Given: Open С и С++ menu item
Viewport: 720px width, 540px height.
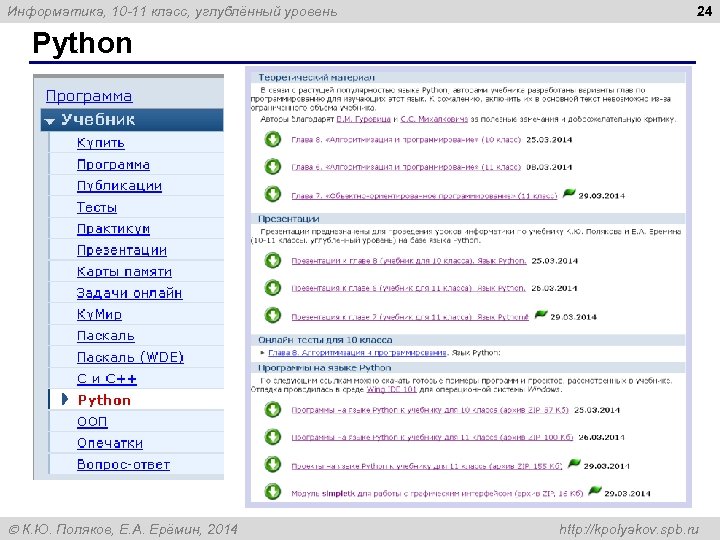Looking at the screenshot, I should (107, 379).
